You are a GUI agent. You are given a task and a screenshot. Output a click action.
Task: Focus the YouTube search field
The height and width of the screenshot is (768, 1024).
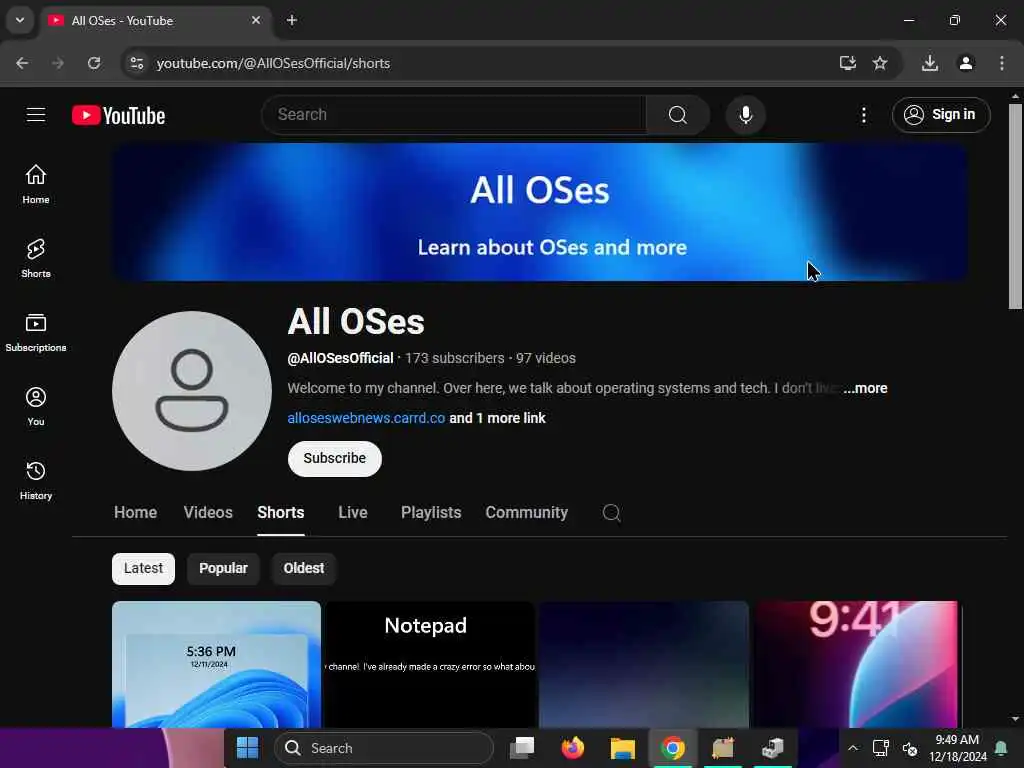455,115
